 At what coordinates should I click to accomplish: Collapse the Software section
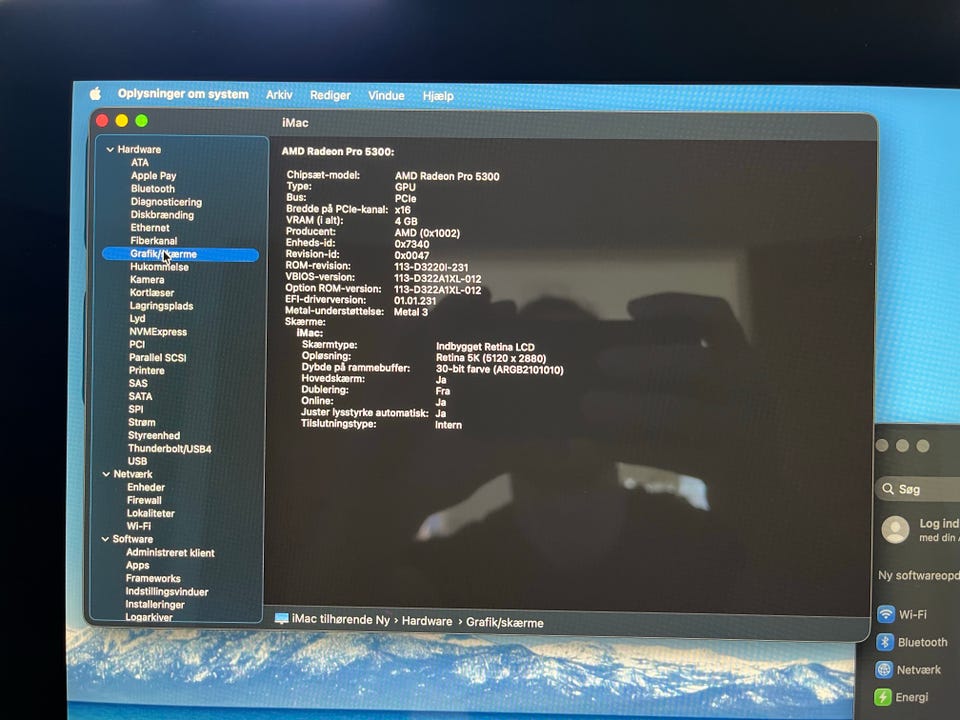click(x=105, y=539)
